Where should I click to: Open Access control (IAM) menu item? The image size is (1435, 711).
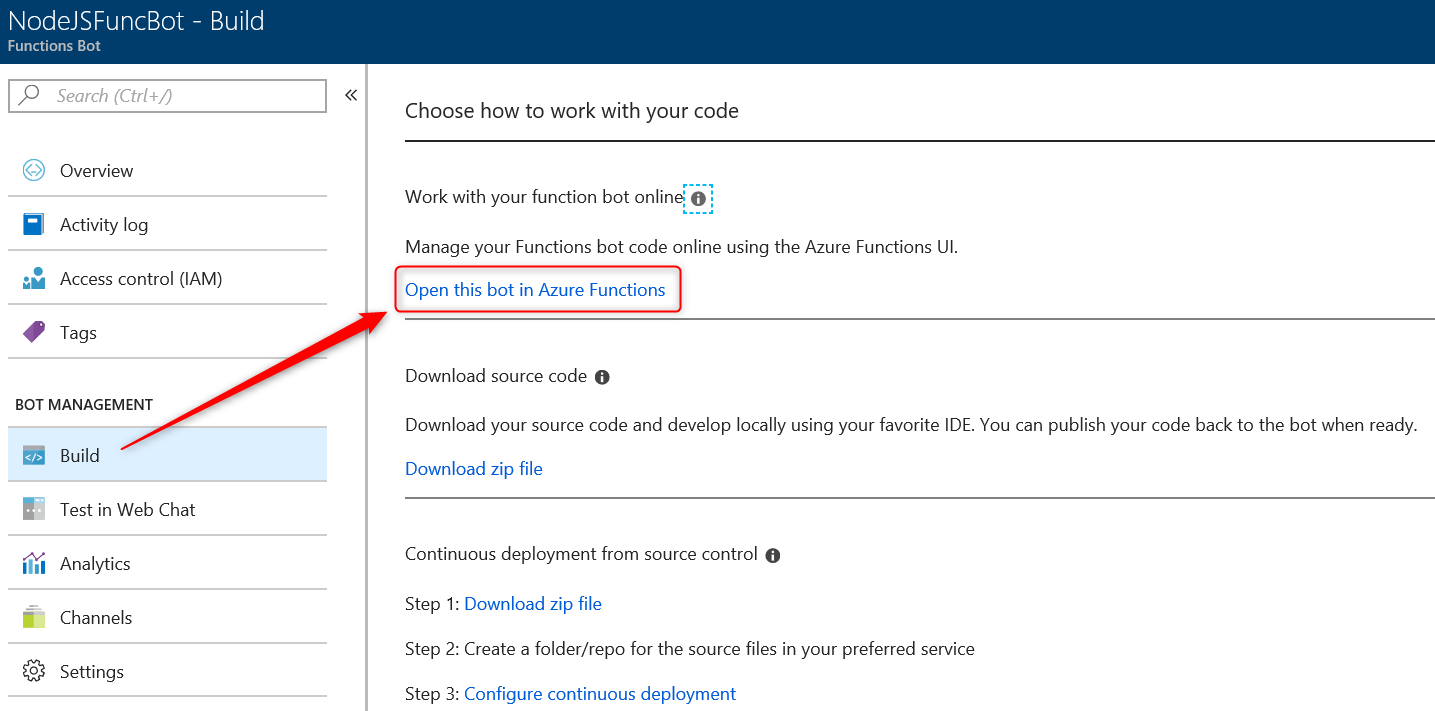(141, 279)
